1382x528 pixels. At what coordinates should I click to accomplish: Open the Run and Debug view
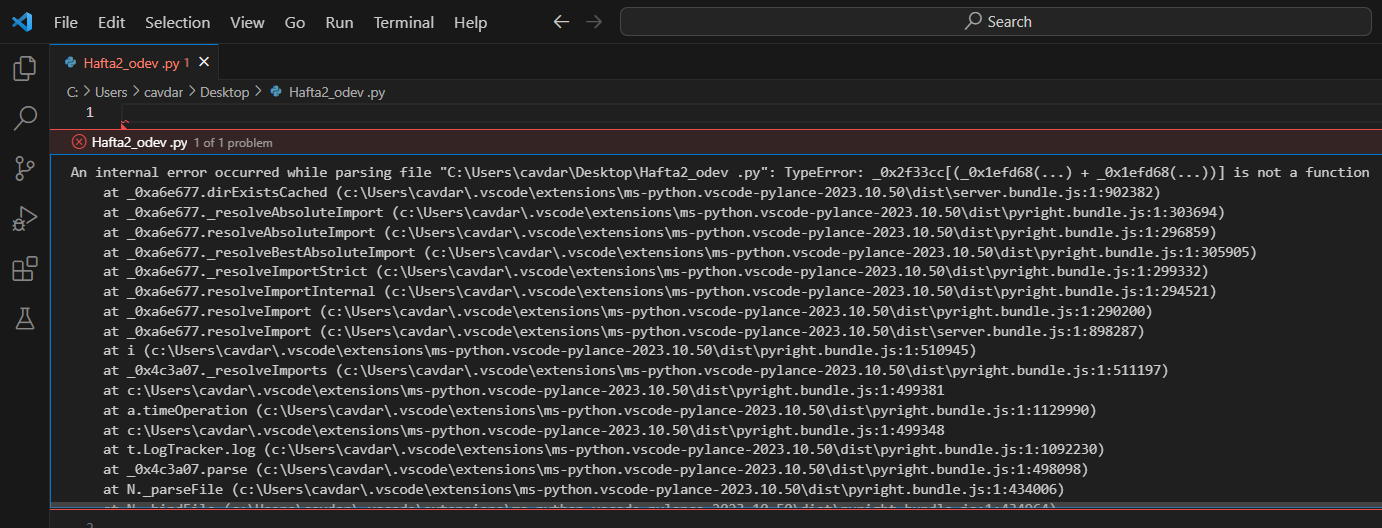(x=24, y=219)
